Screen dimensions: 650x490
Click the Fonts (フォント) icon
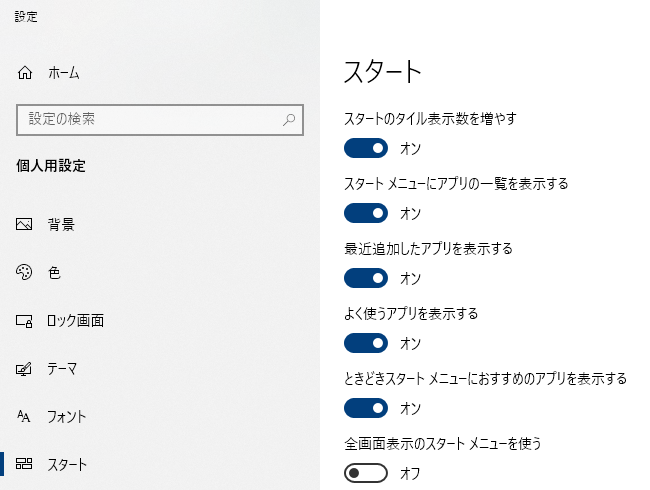coord(26,416)
